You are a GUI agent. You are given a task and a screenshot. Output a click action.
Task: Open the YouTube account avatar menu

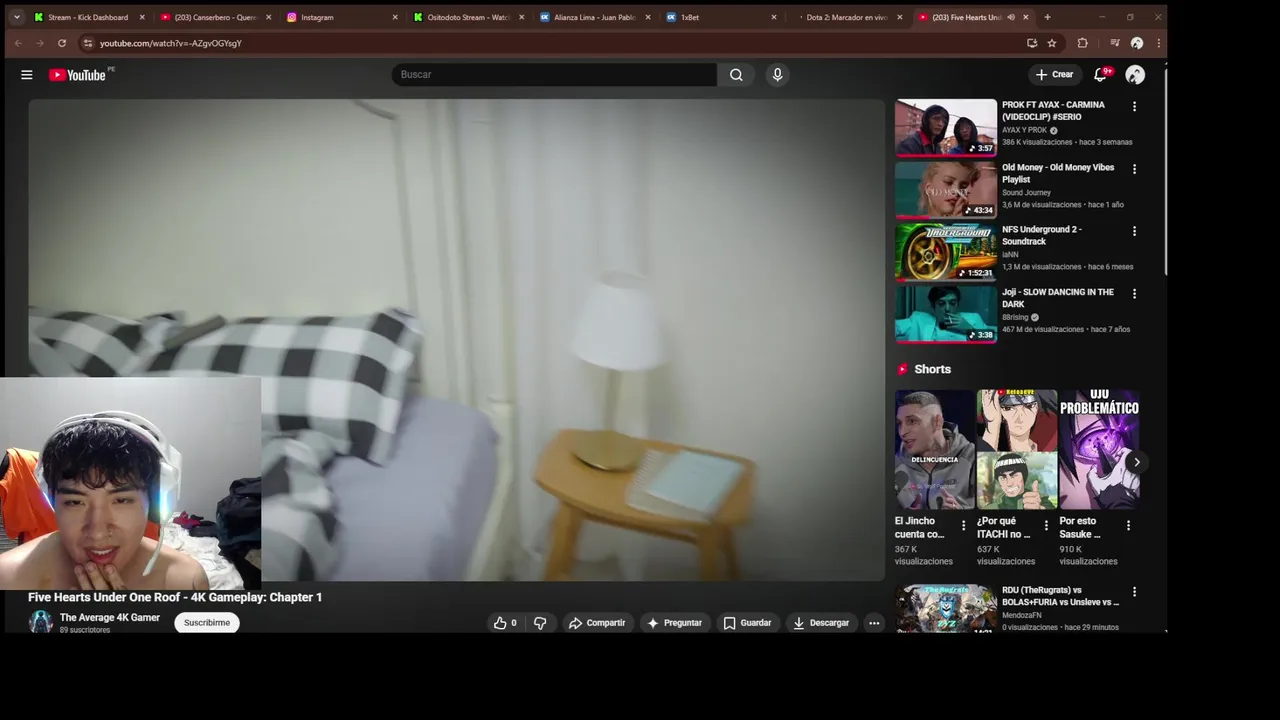(x=1135, y=75)
